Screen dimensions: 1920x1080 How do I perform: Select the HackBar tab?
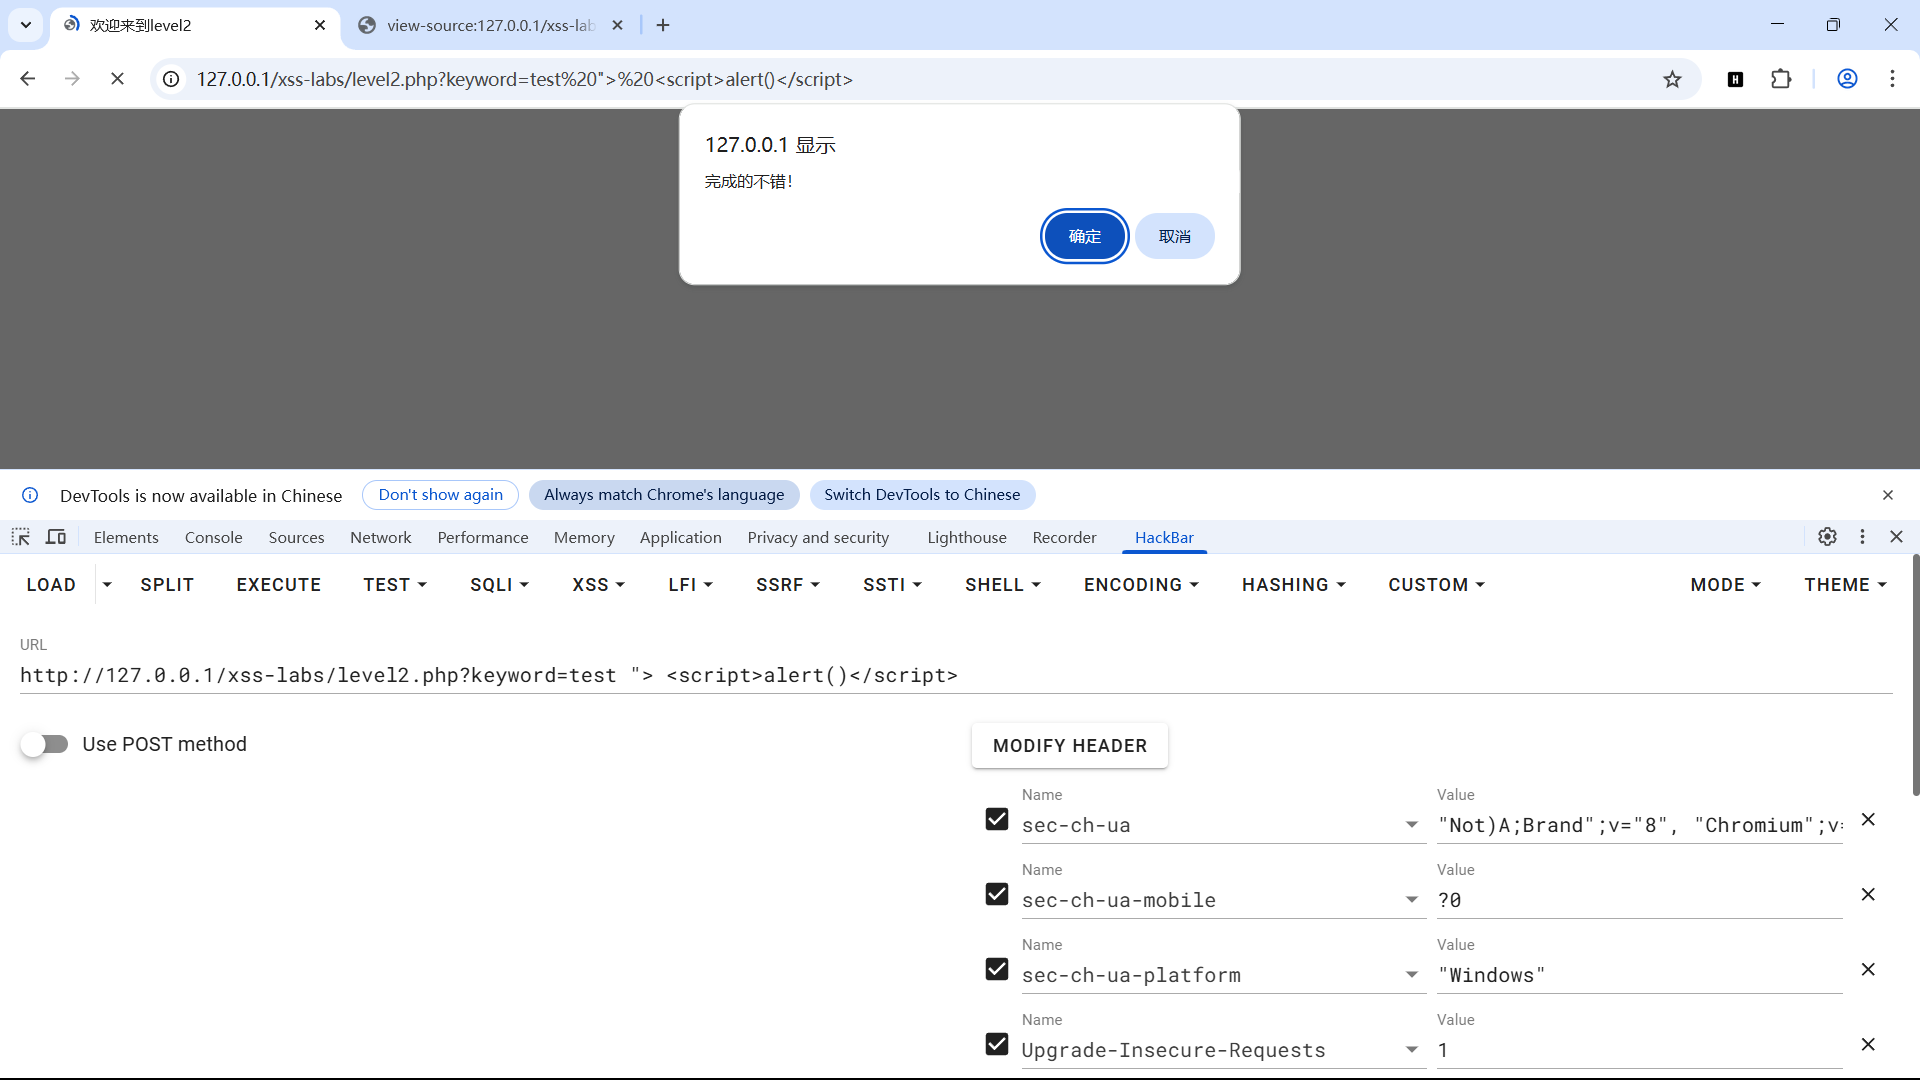click(x=1164, y=537)
